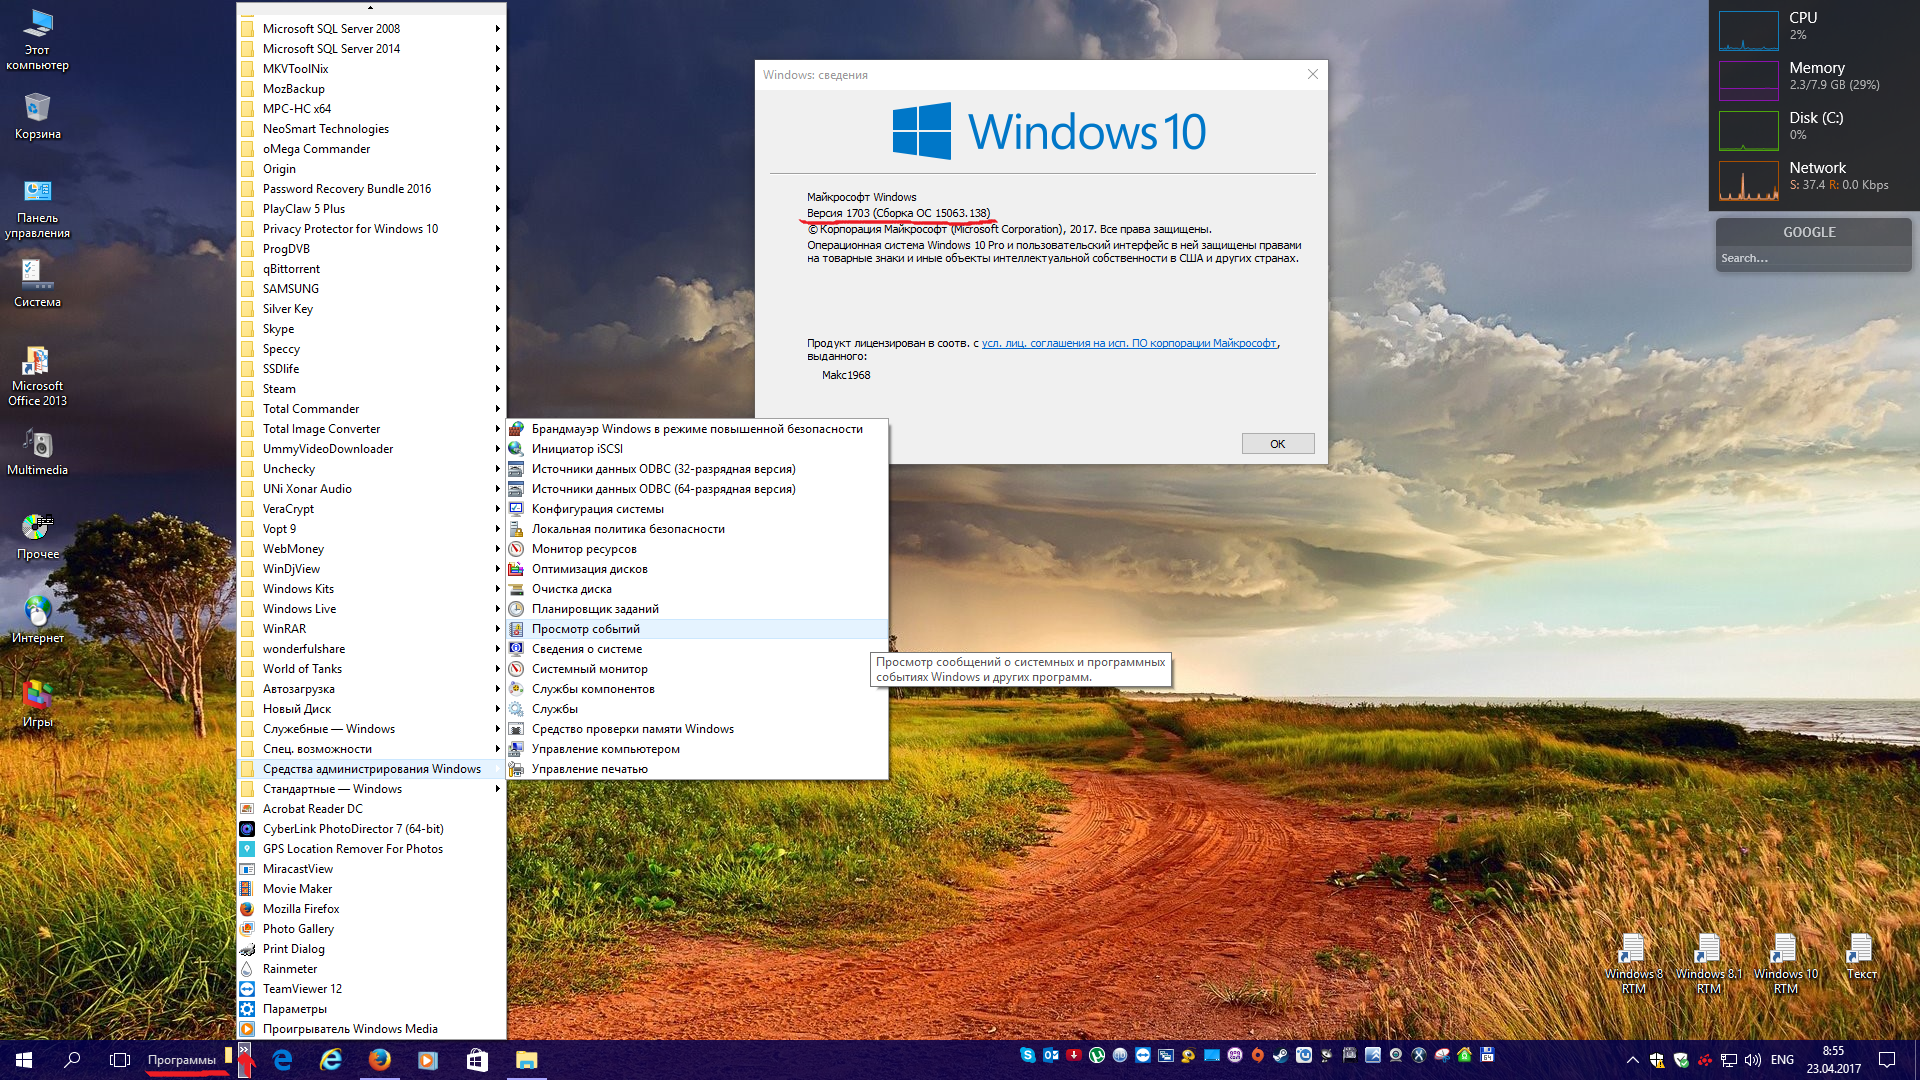Expand Total Commander submenu
1920x1080 pixels.
(x=371, y=409)
